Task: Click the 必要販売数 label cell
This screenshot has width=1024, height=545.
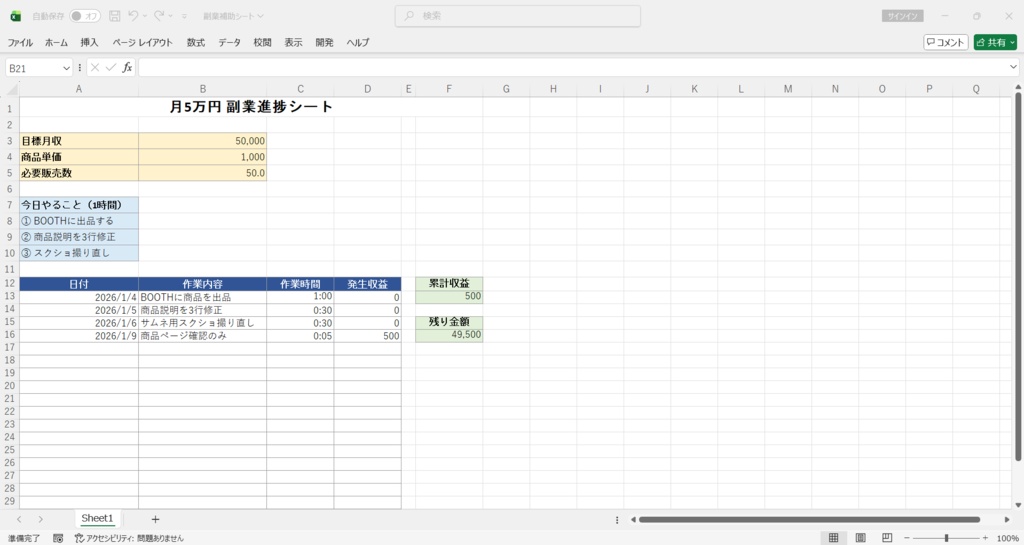Action: coord(79,173)
